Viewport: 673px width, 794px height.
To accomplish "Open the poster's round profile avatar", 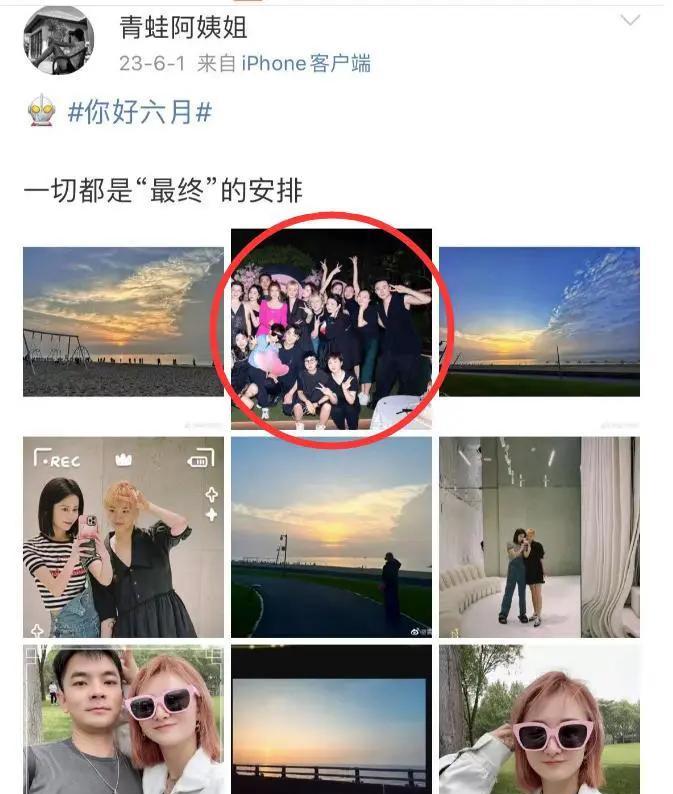I will 58,41.
